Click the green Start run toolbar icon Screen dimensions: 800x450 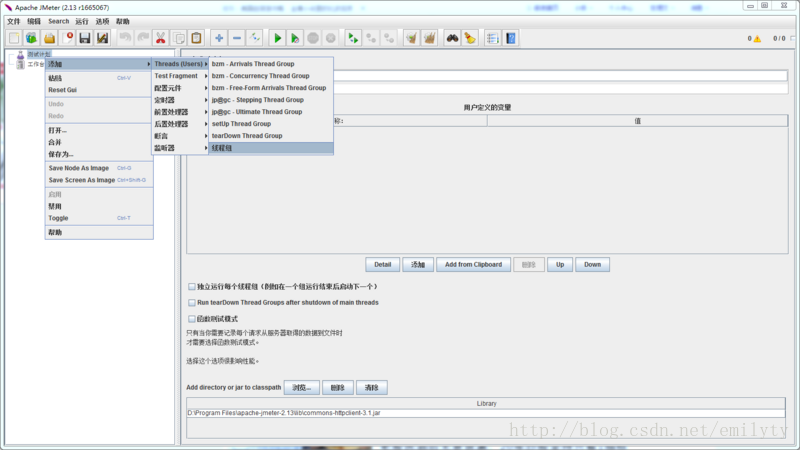(x=278, y=38)
